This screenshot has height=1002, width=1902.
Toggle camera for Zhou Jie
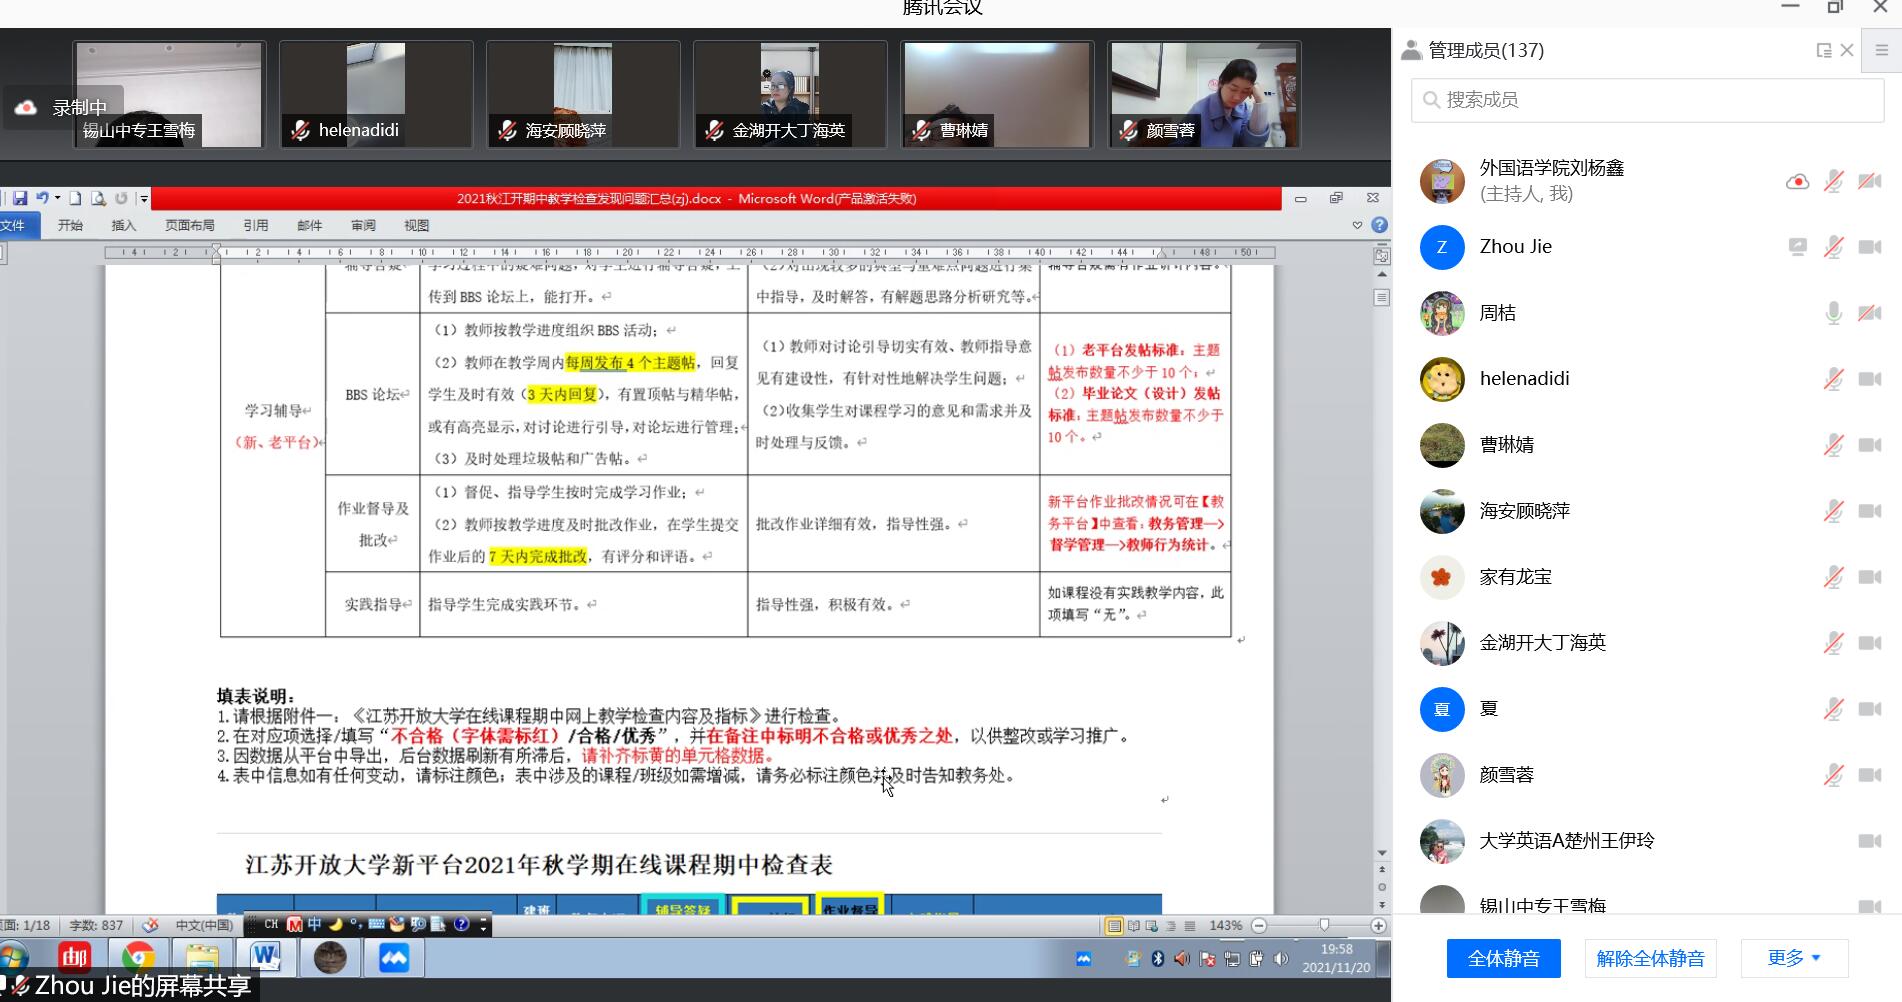click(1870, 247)
